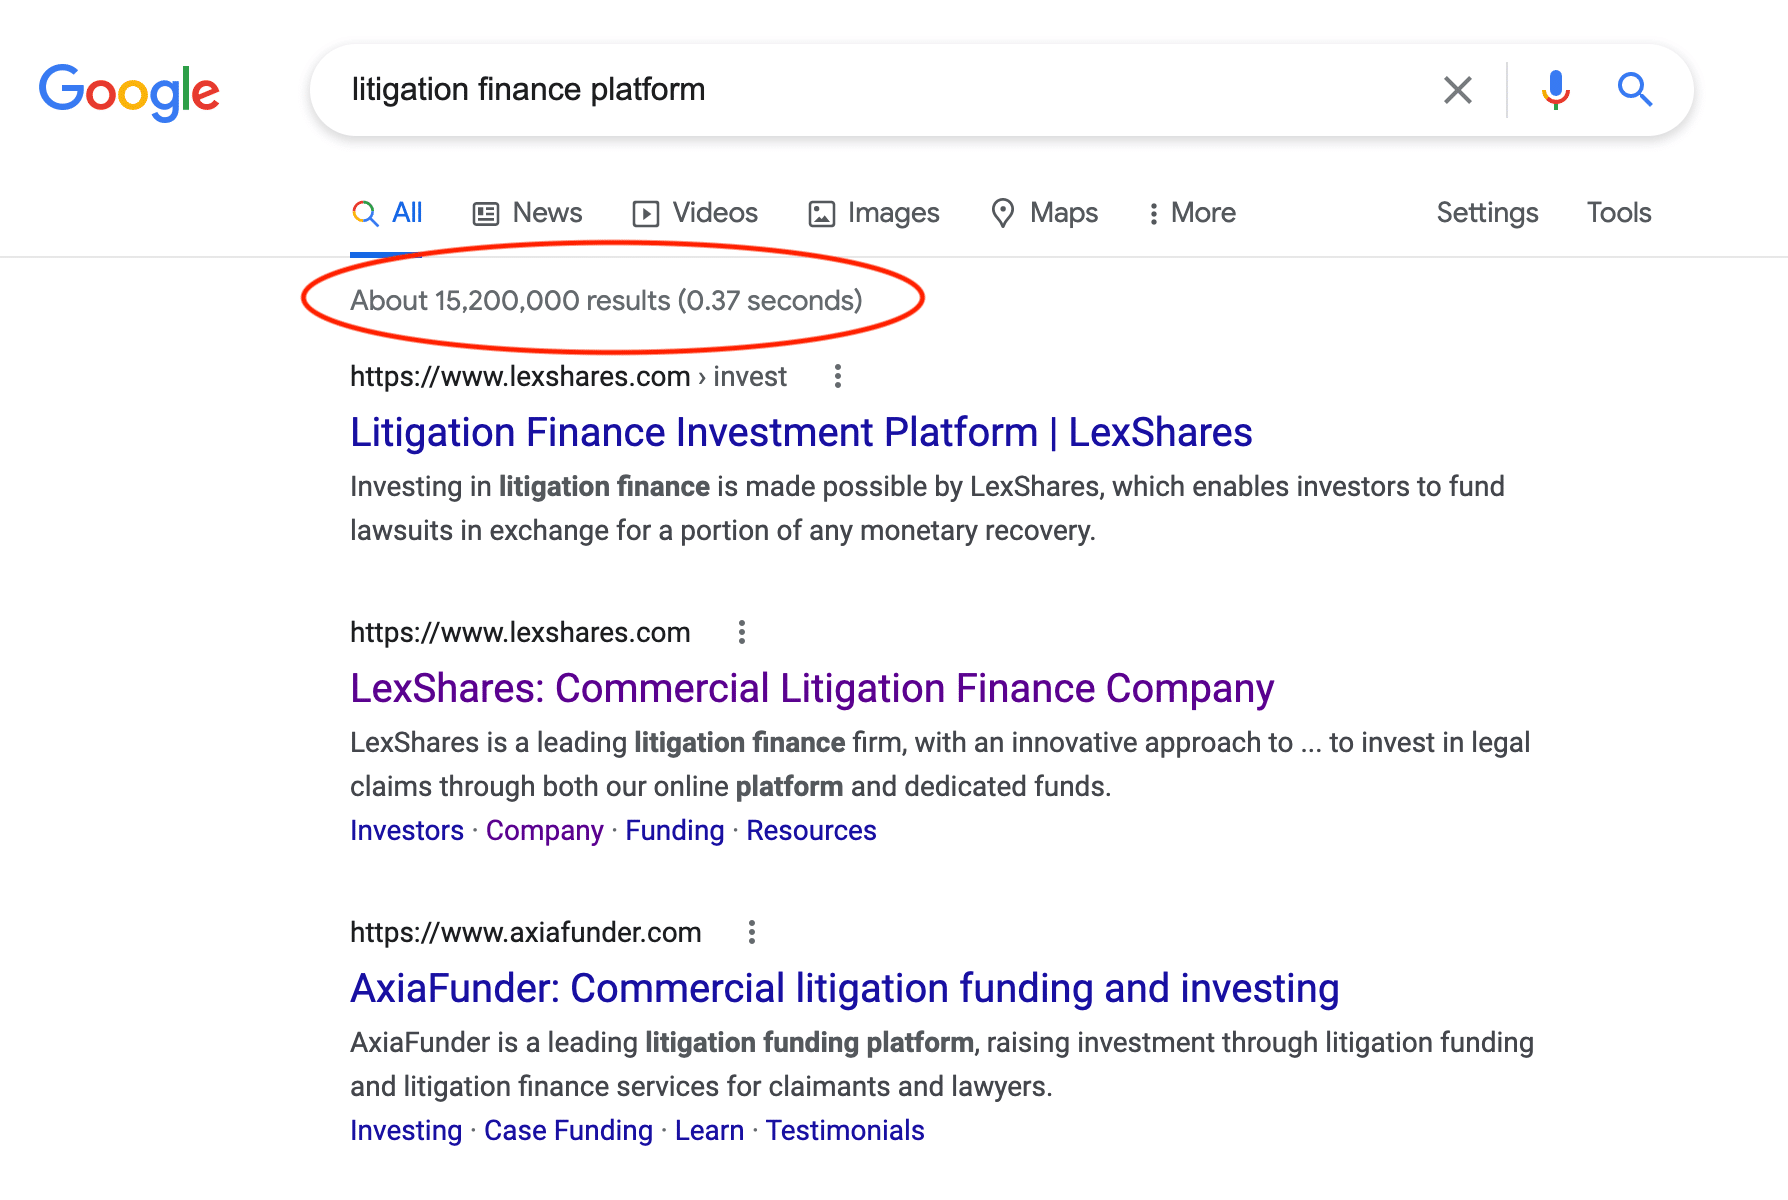
Task: Open the Case Funding sitelink under AxiaFunder
Action: click(568, 1131)
